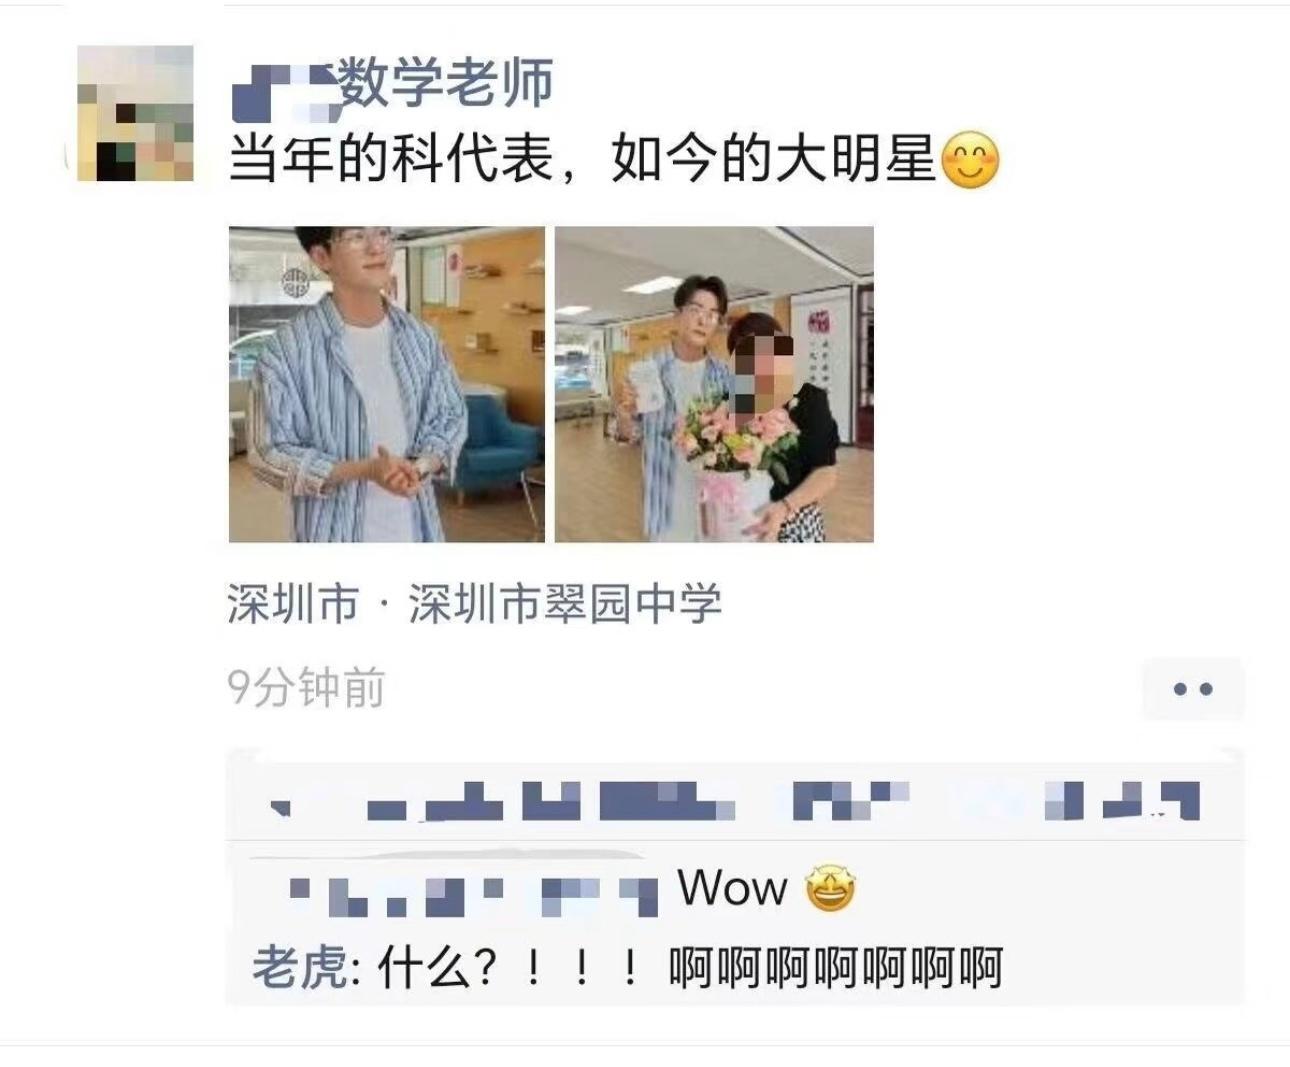Click the 9分钟前 timestamp
Viewport: 1290px width, 1067px height.
pos(306,688)
